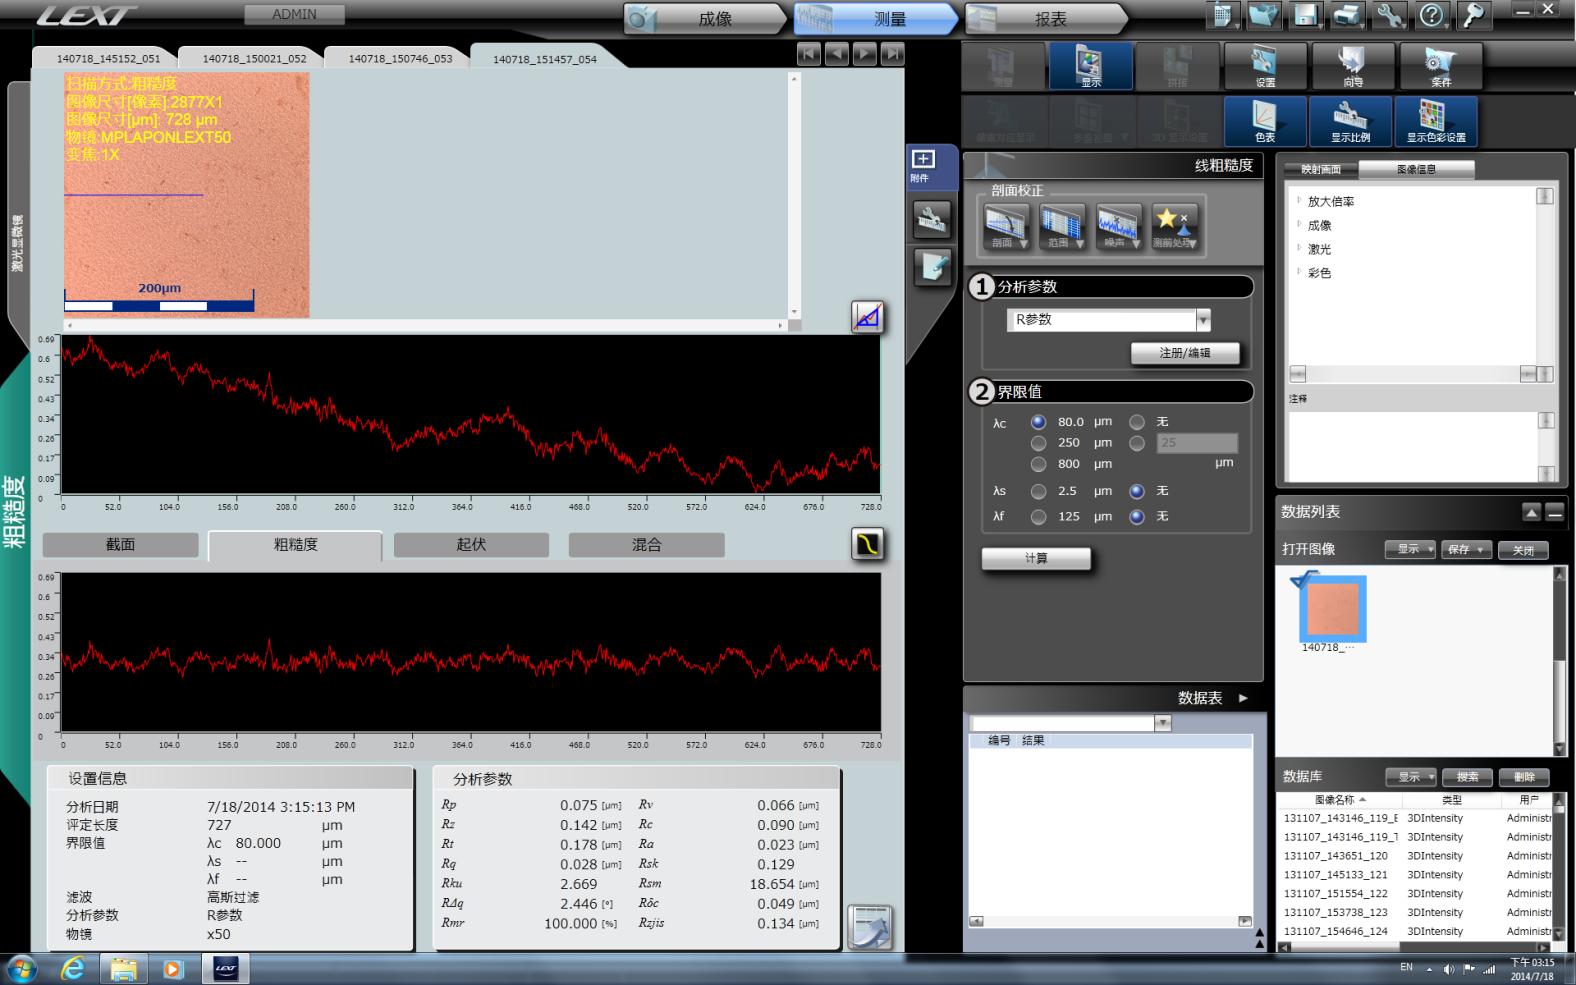The height and width of the screenshot is (985, 1576).
Task: Click the 计算 calculate button
Action: [x=1036, y=558]
